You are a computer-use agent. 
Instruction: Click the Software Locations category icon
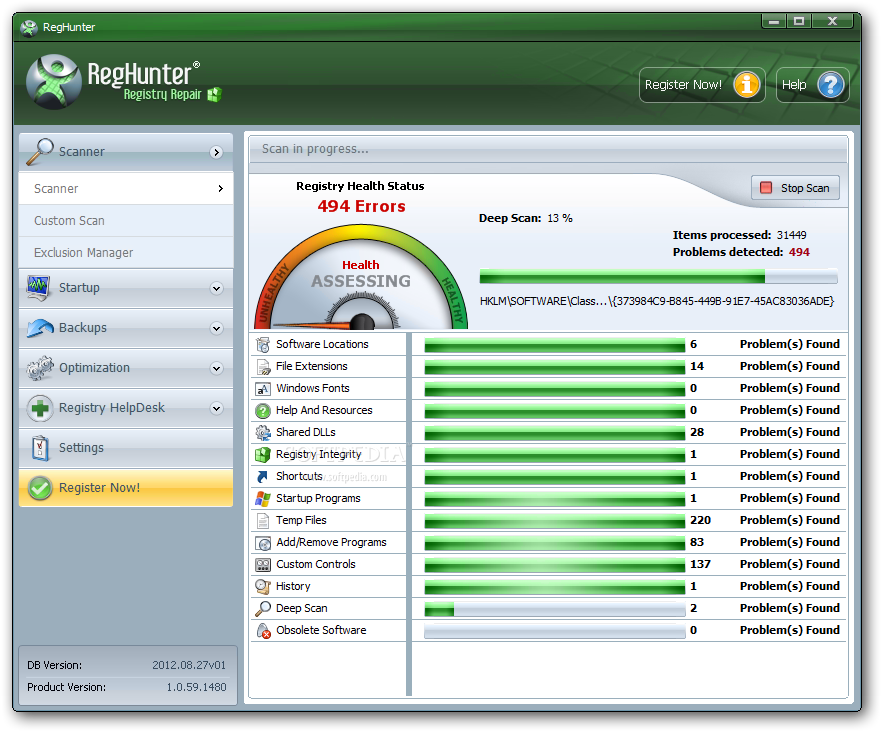click(x=263, y=344)
